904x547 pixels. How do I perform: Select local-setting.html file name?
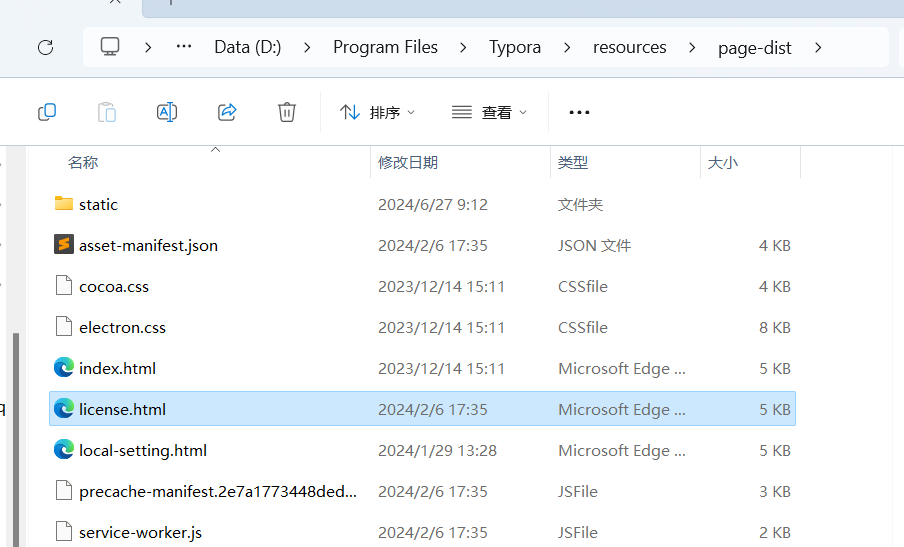143,450
